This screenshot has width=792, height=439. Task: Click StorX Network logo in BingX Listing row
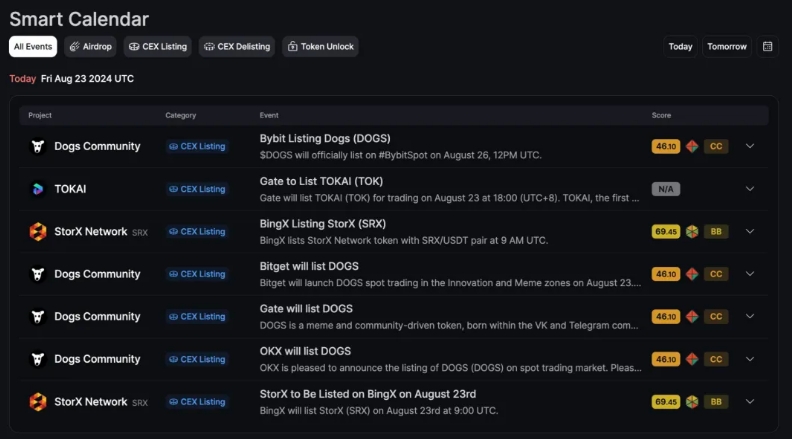38,231
